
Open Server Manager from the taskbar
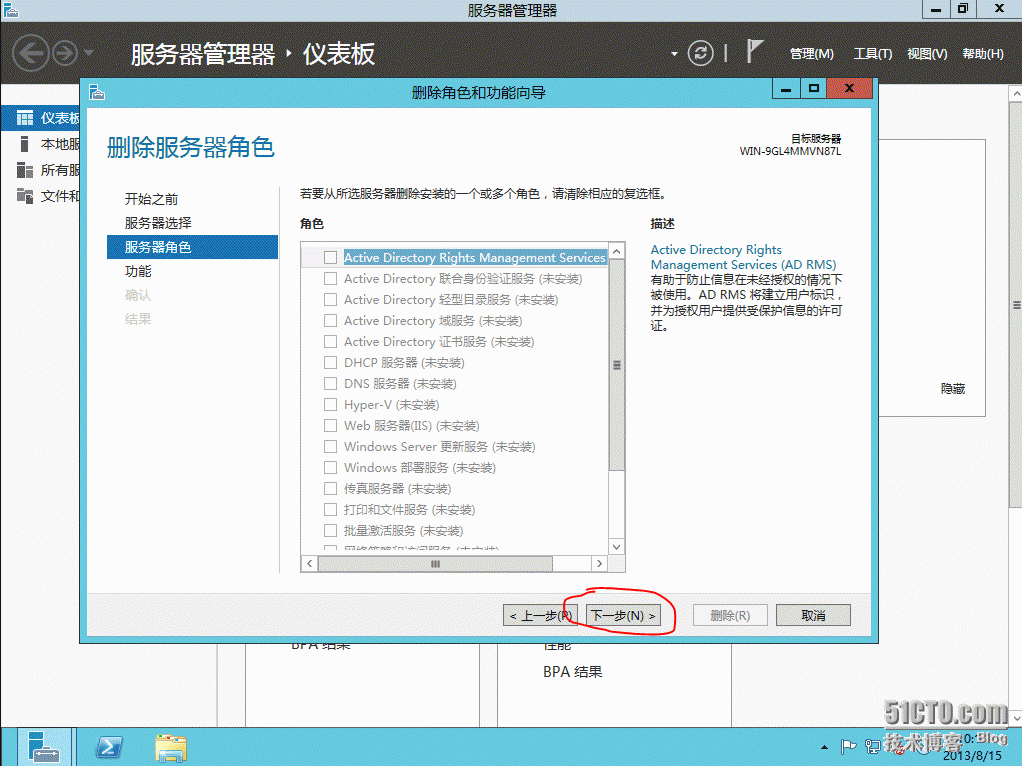pos(44,747)
